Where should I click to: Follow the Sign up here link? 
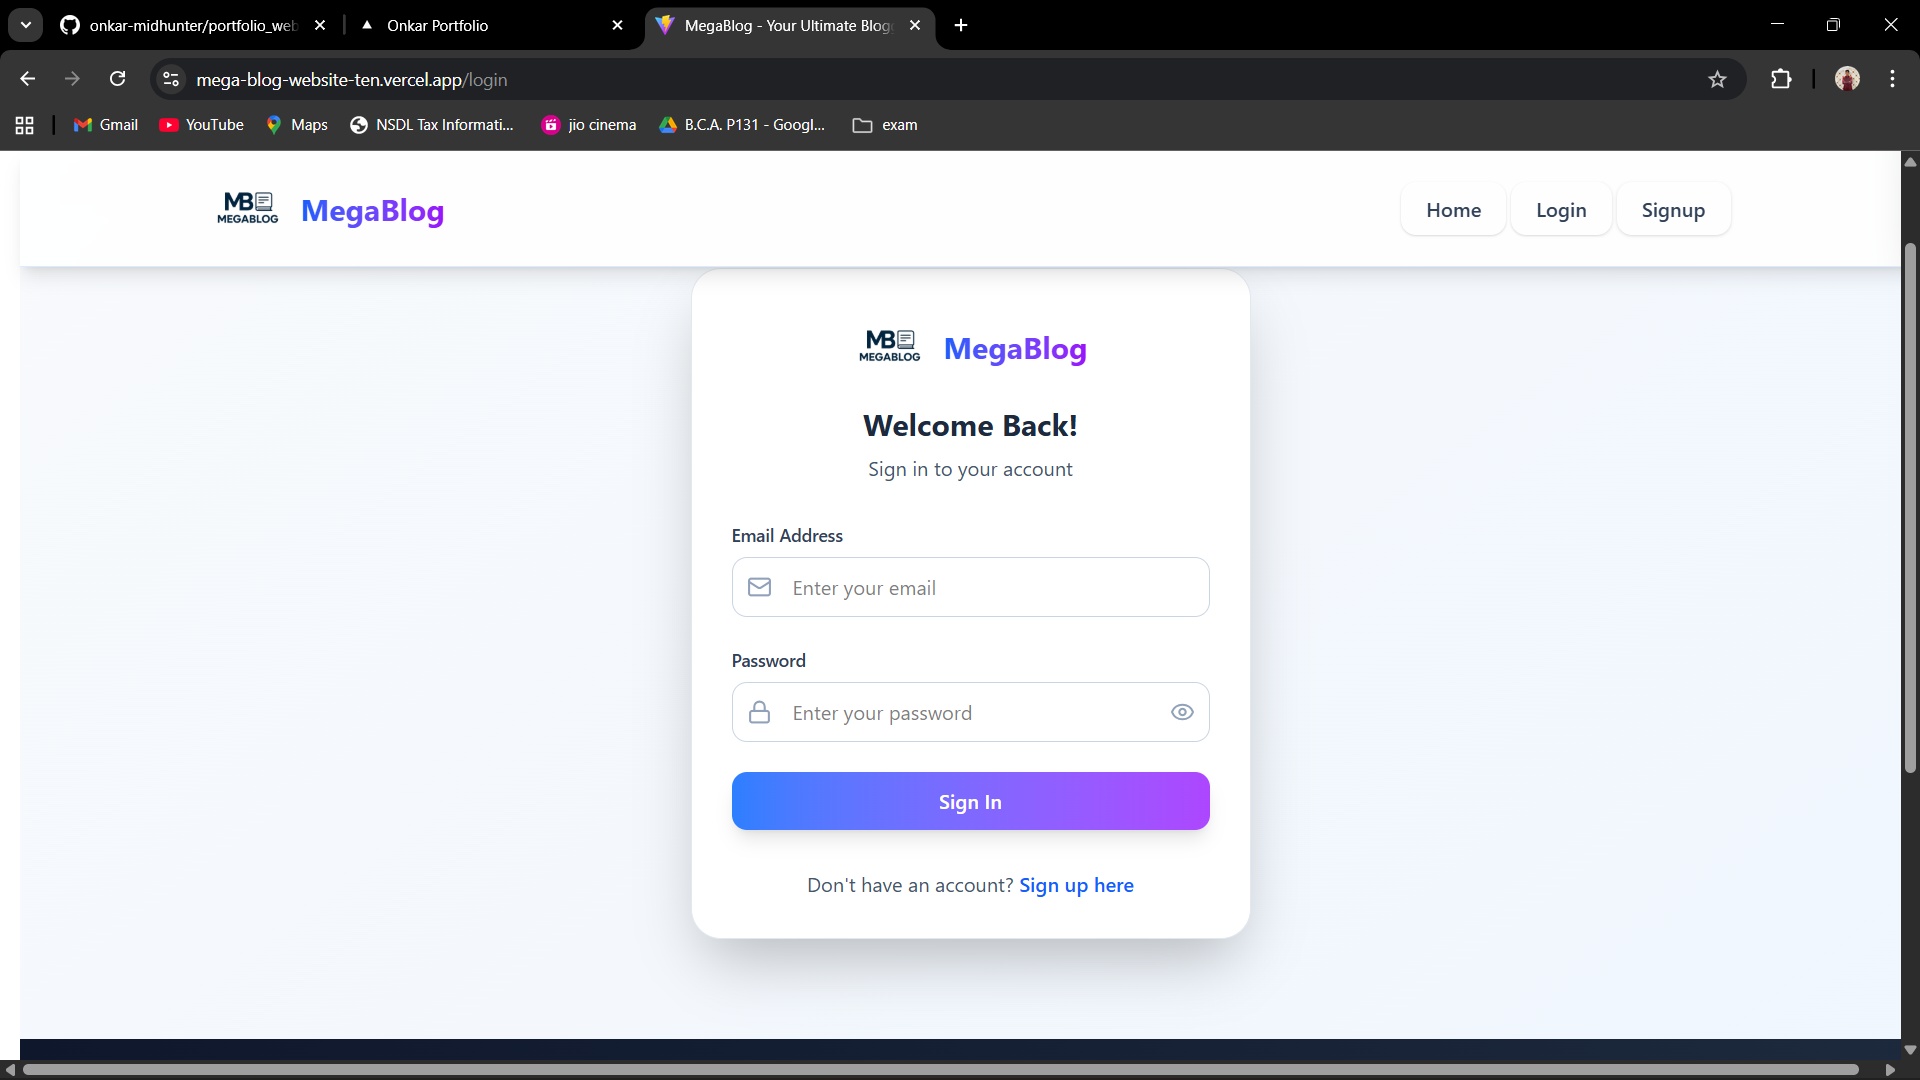1076,885
